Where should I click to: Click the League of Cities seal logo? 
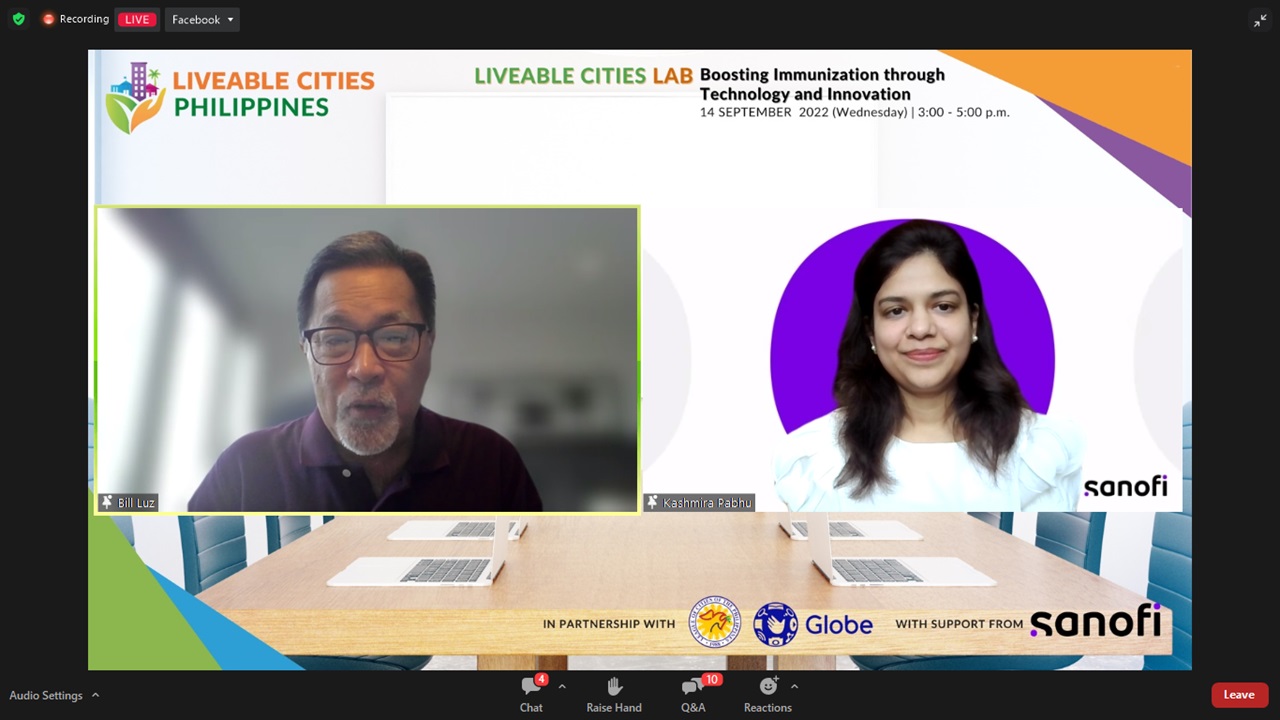coord(715,622)
